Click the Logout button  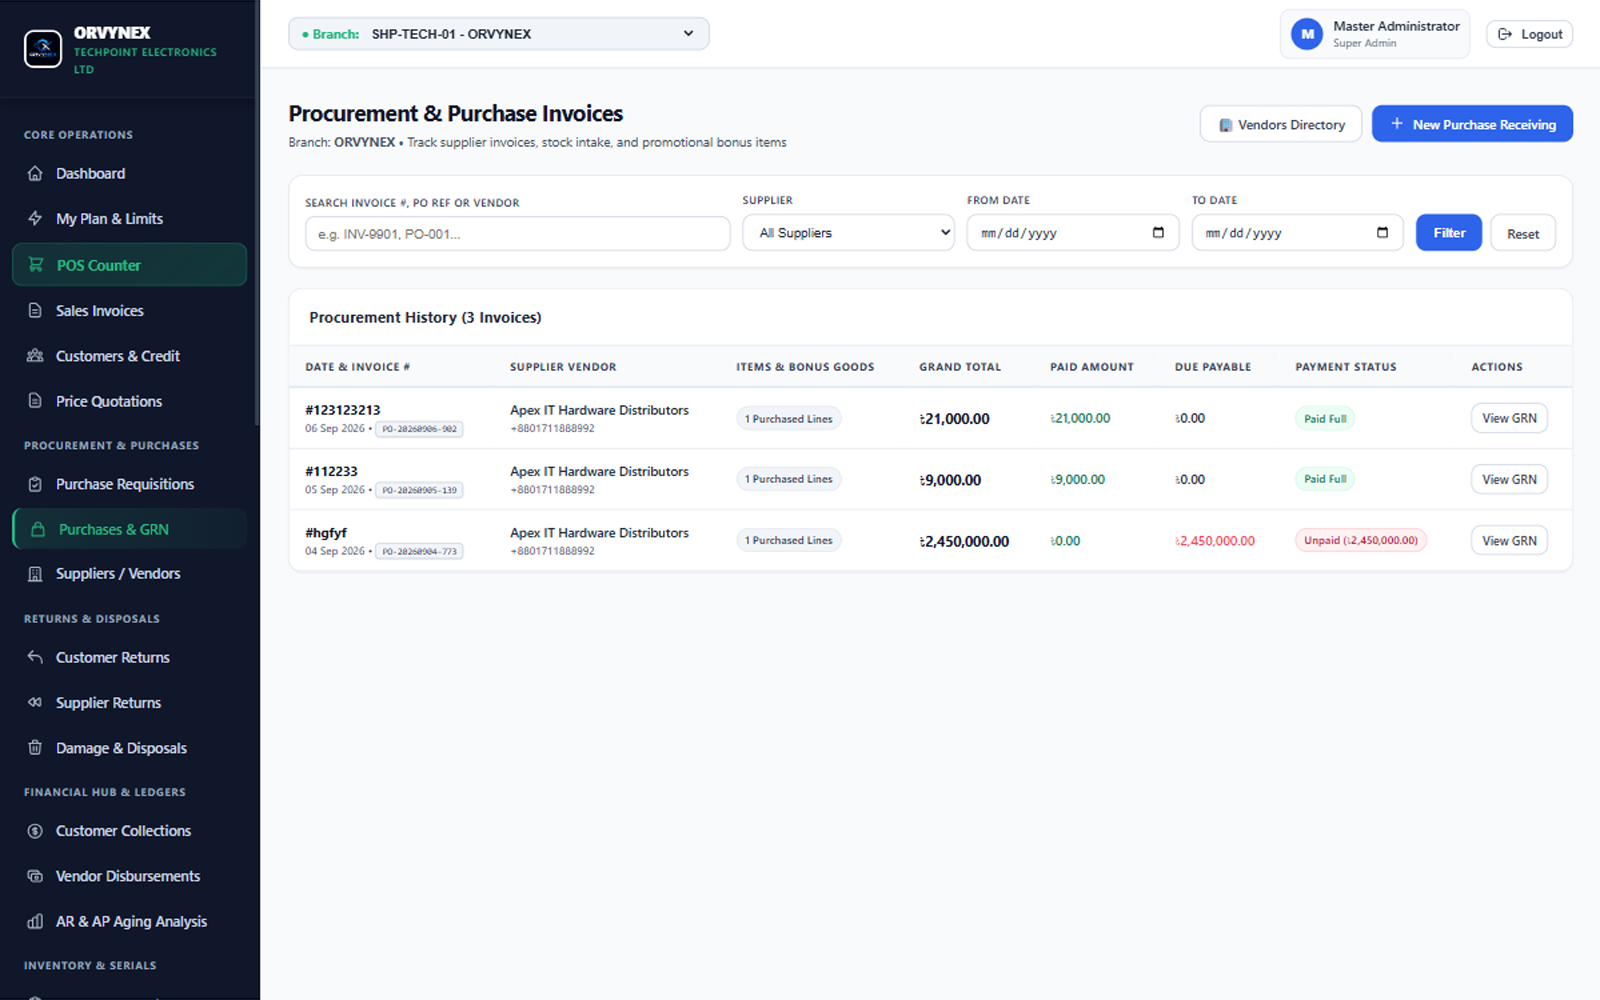point(1529,34)
